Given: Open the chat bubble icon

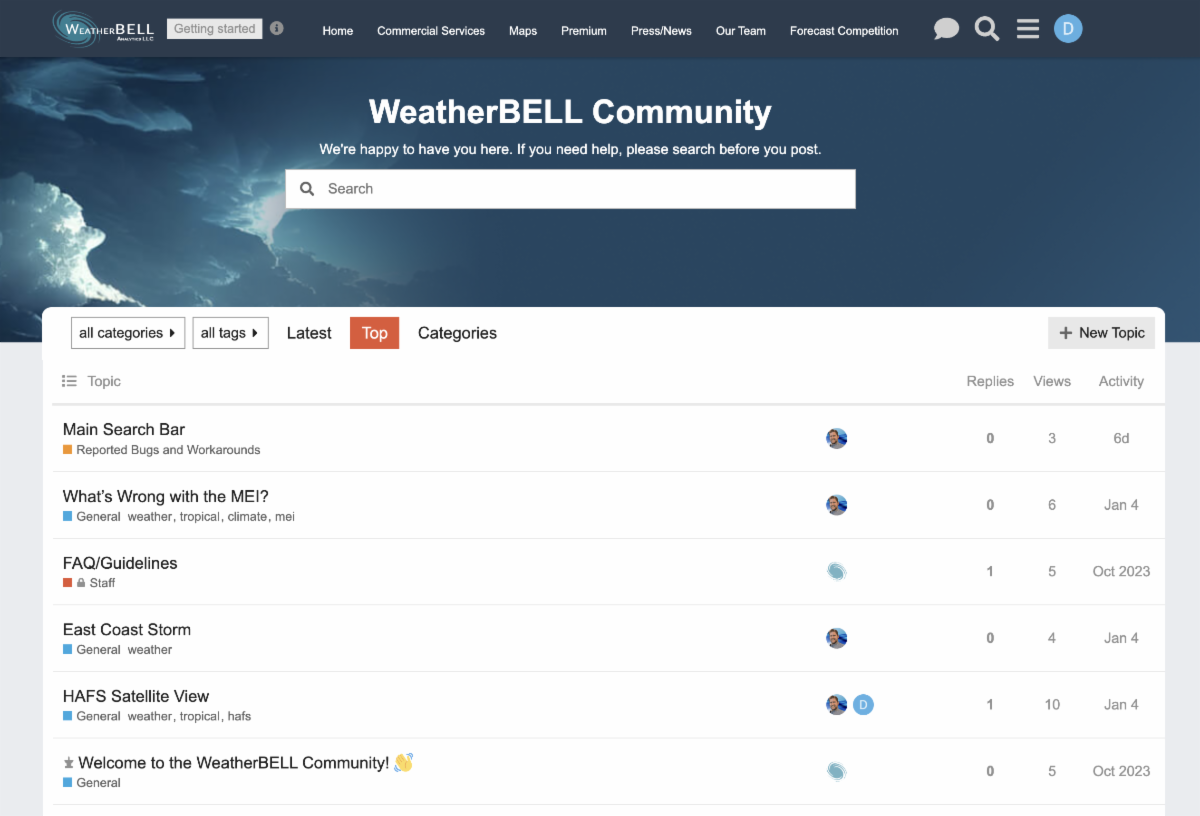Looking at the screenshot, I should pyautogui.click(x=946, y=29).
